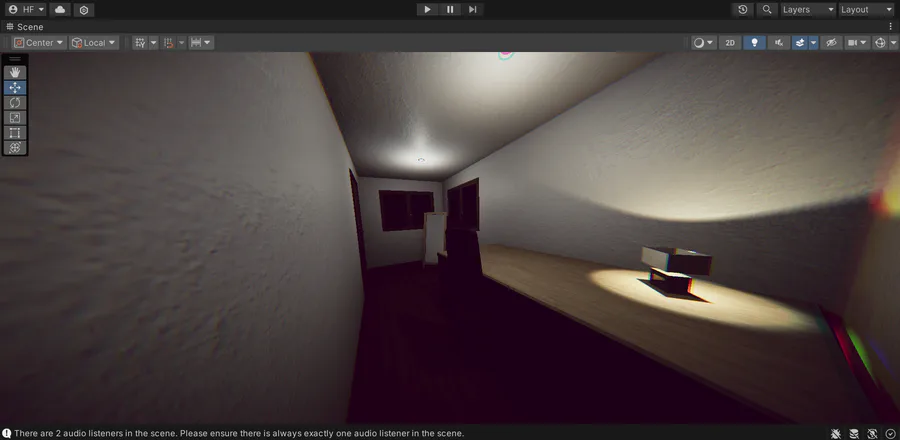Viewport: 900px width, 440px height.
Task: Click the audio listeners warning message
Action: pyautogui.click(x=239, y=433)
